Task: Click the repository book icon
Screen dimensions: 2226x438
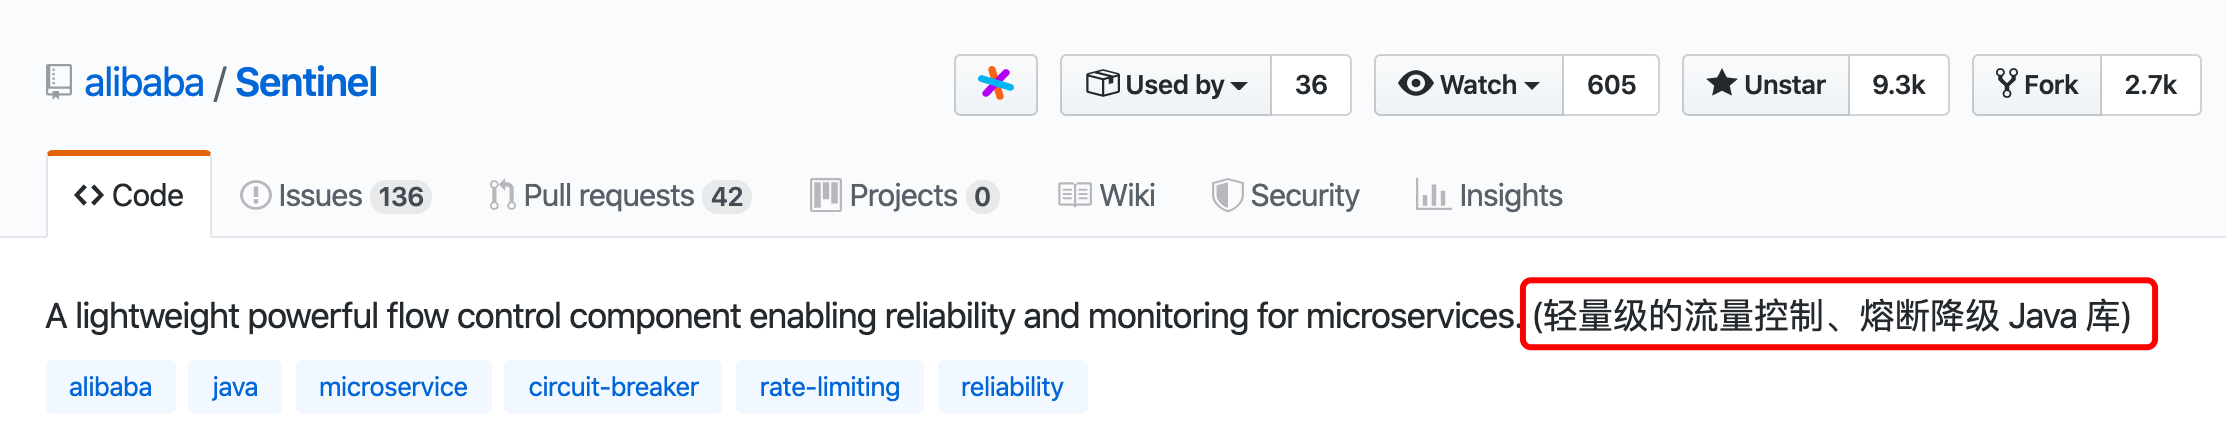Action: coord(59,82)
